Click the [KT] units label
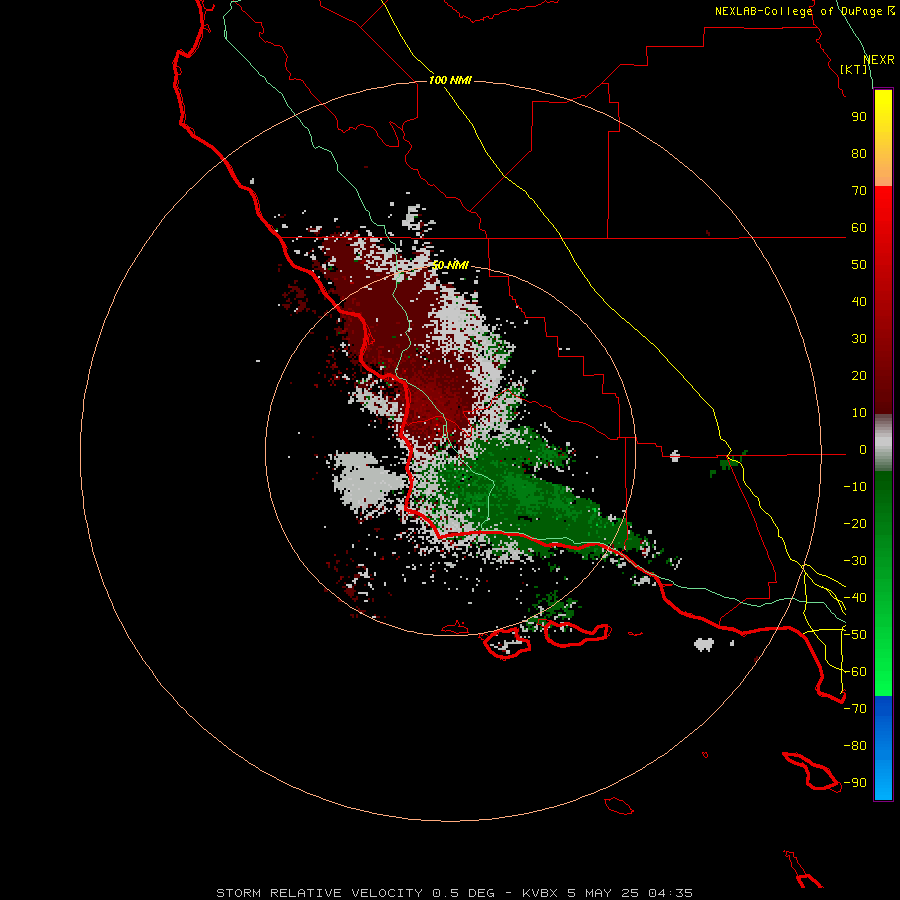Image resolution: width=900 pixels, height=900 pixels. coord(854,69)
